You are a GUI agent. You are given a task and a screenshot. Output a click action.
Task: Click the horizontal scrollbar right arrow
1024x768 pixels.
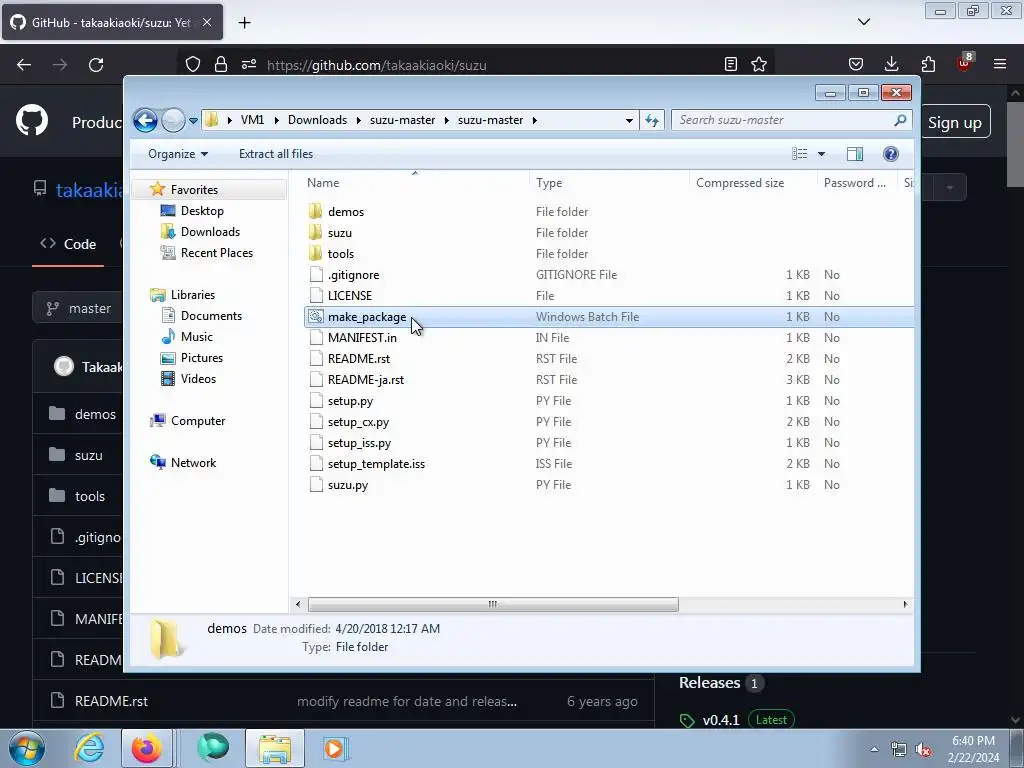(905, 604)
